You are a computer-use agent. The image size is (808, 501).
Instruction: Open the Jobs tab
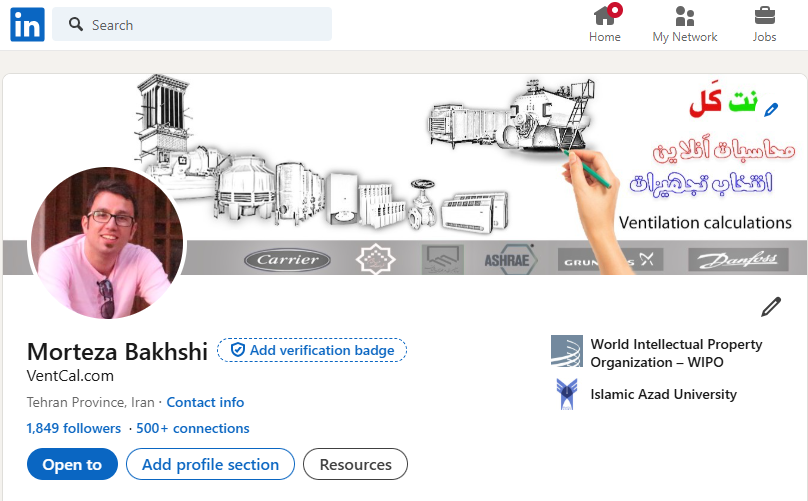click(x=764, y=24)
